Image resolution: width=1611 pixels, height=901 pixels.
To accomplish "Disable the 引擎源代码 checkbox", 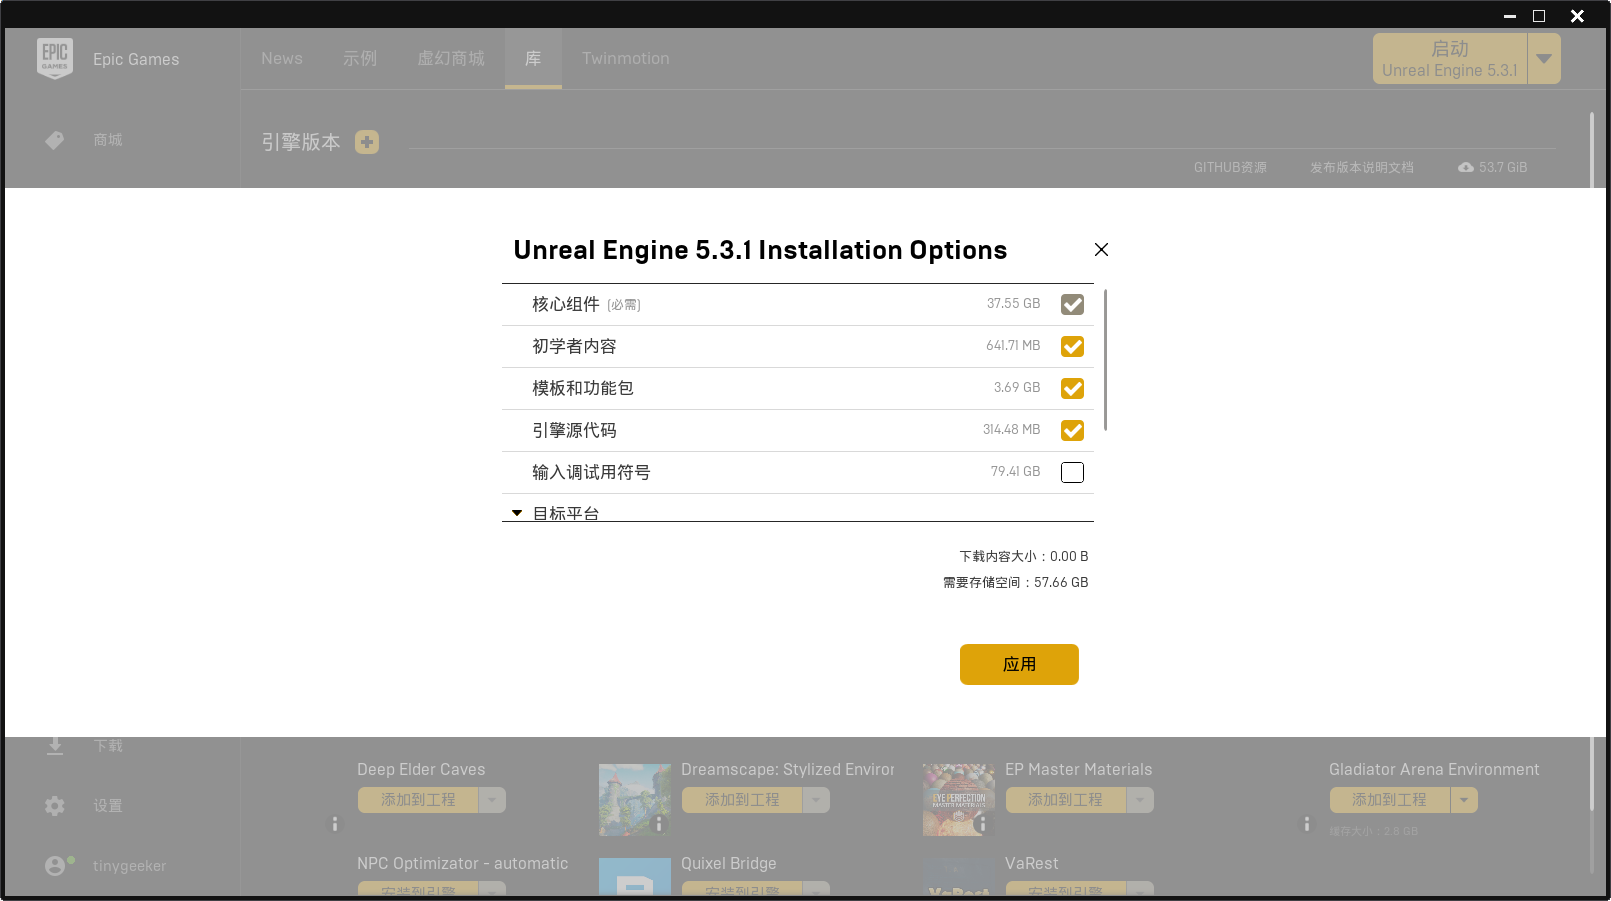I will 1071,430.
